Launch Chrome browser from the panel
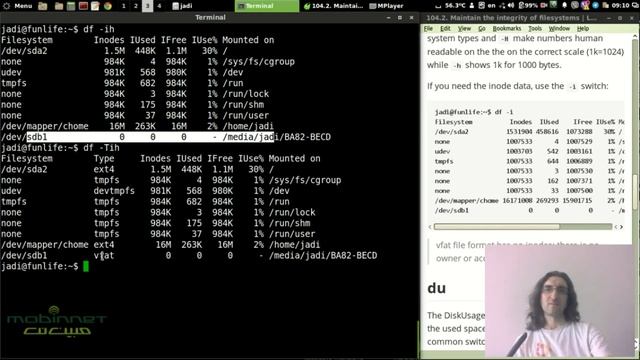 click(108, 6)
